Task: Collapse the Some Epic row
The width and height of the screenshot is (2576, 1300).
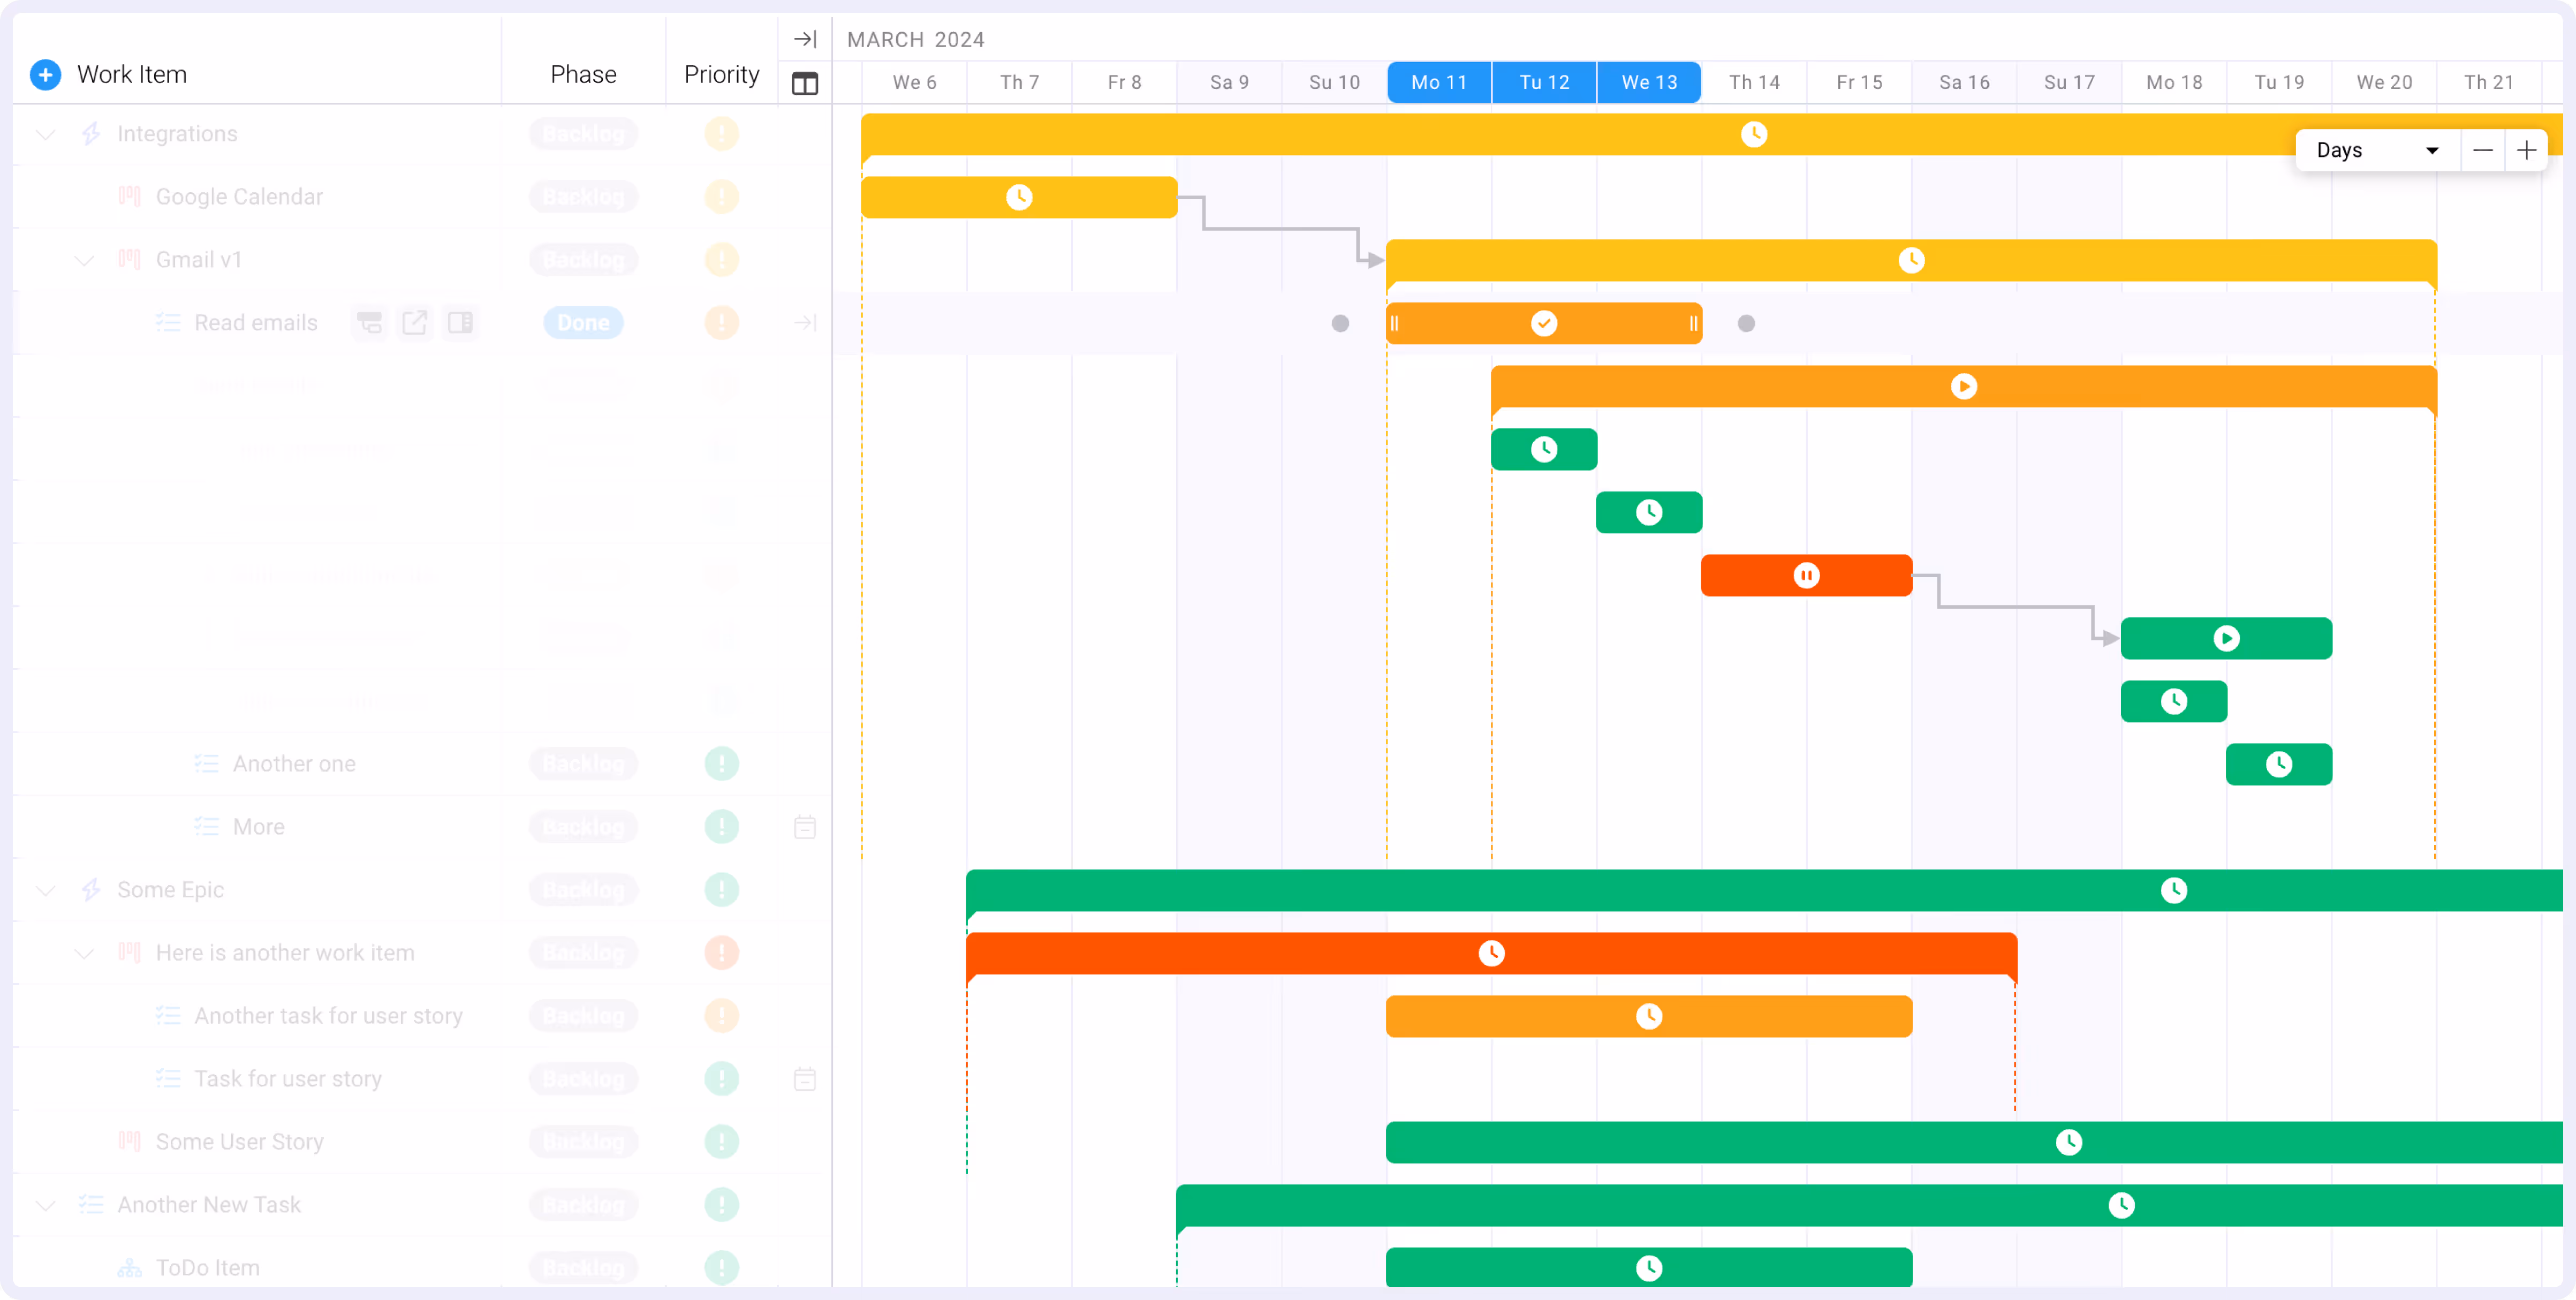Action: tap(45, 890)
